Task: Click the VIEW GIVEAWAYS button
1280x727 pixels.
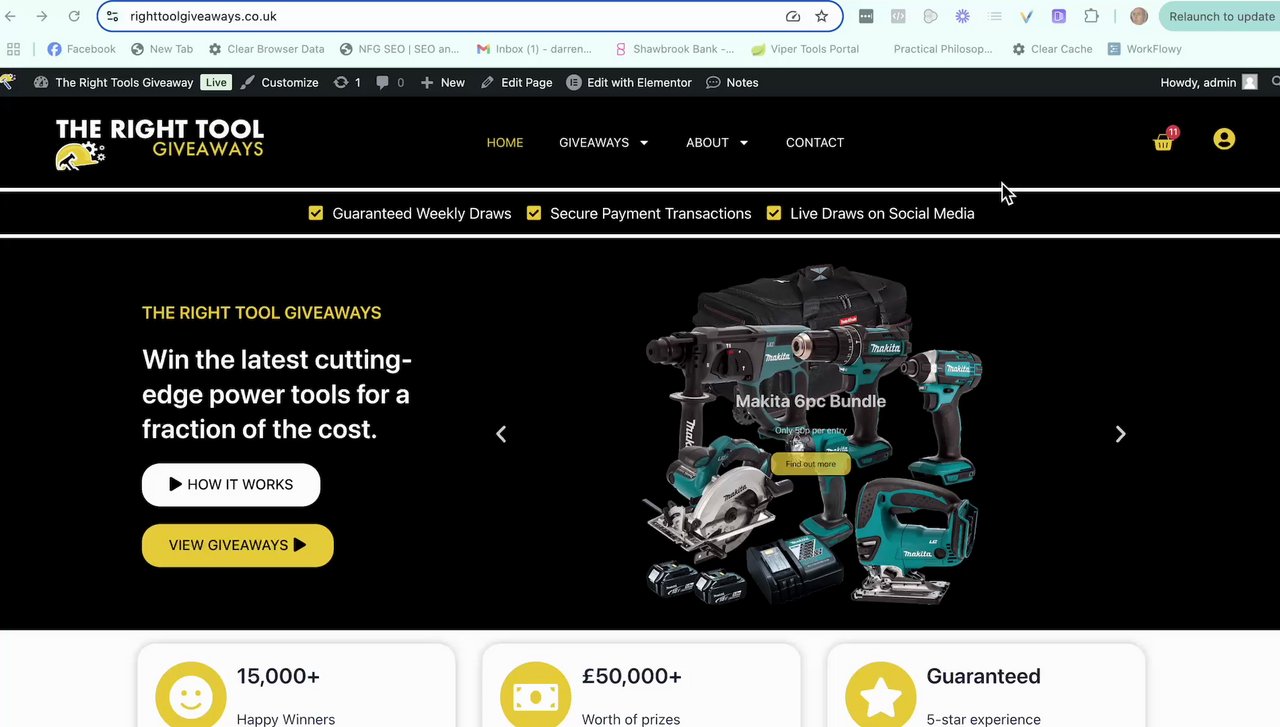Action: [238, 545]
